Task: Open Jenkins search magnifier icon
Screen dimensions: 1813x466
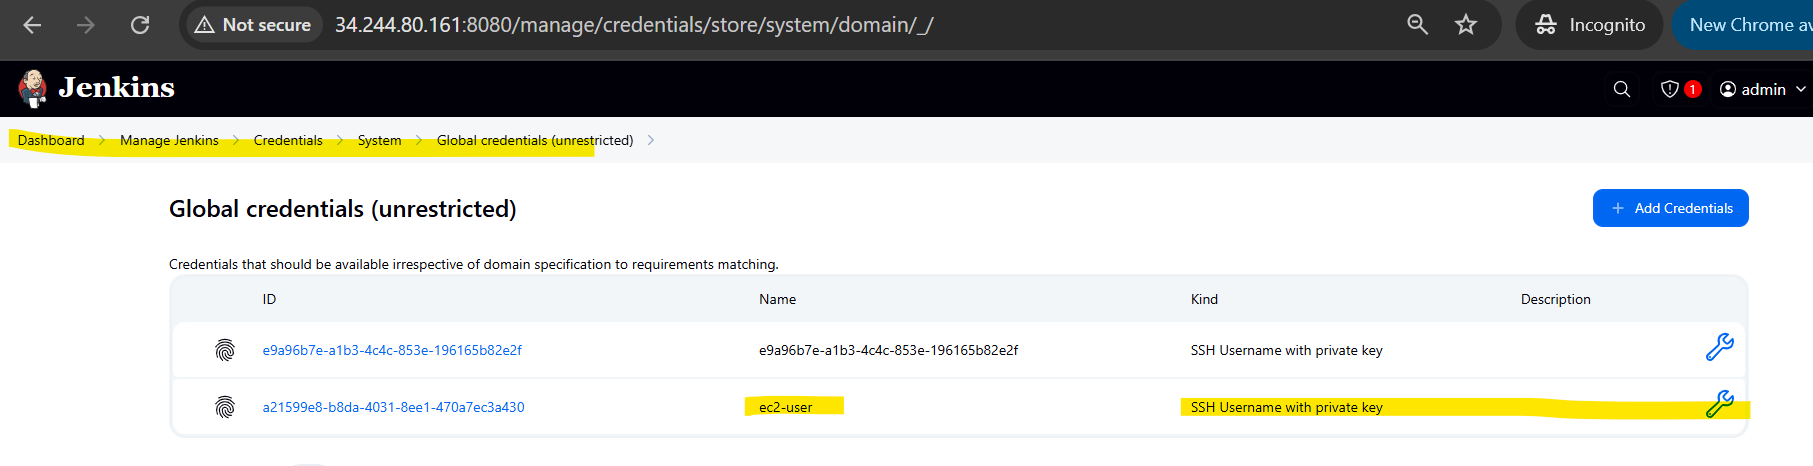Action: 1622,89
